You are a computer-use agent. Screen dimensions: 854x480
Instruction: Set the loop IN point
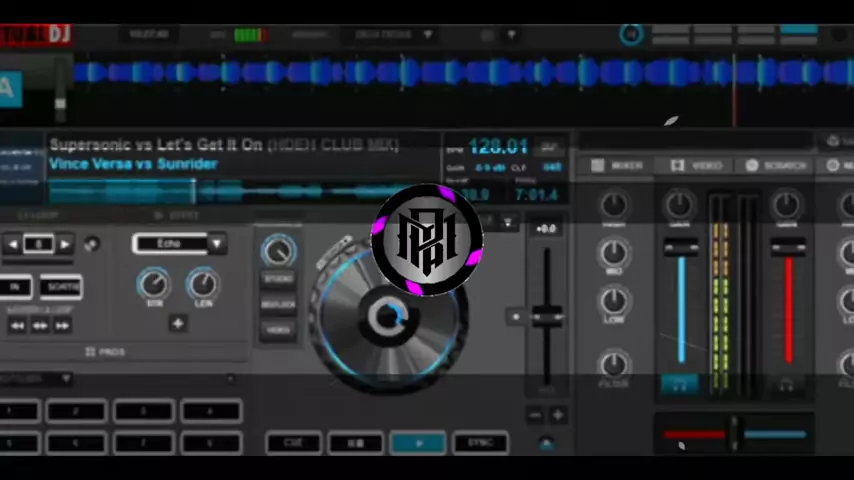click(15, 287)
